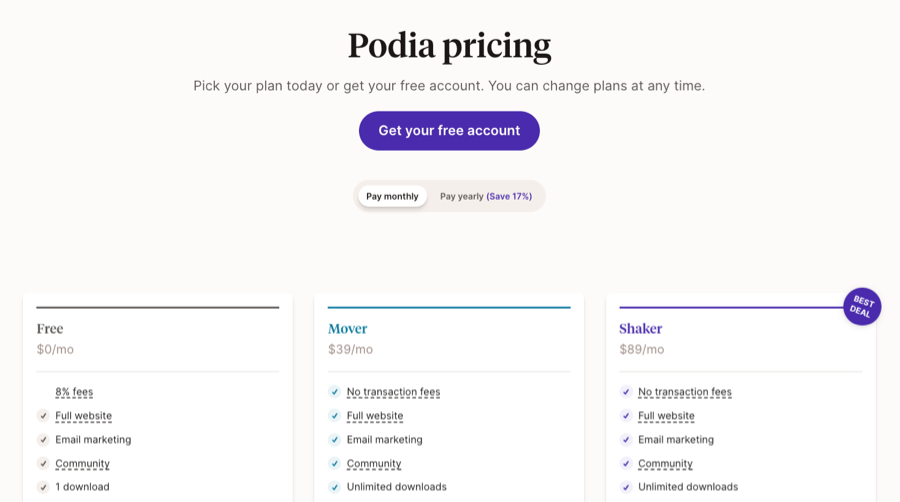900x502 pixels.
Task: Click checkmark icon beside Free plan Full website
Action: (x=43, y=415)
